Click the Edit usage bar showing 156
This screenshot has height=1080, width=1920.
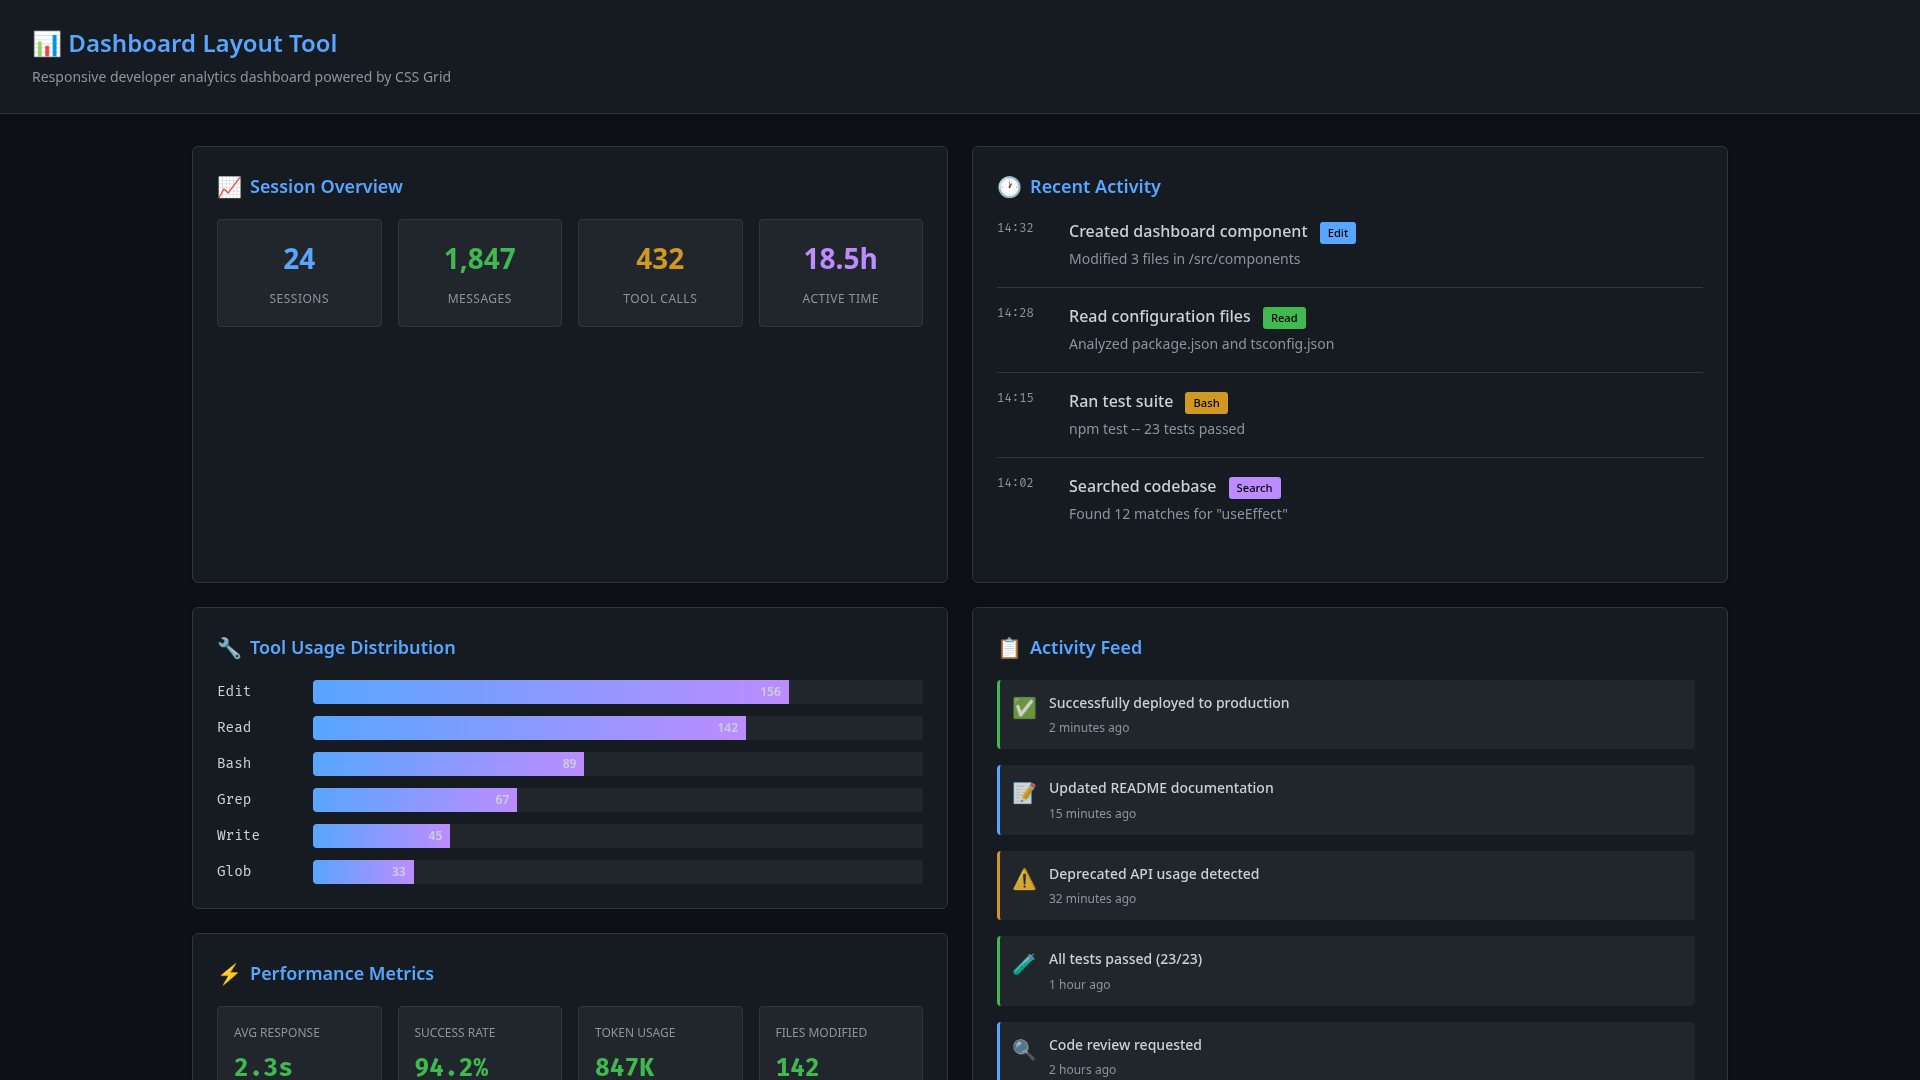(550, 692)
